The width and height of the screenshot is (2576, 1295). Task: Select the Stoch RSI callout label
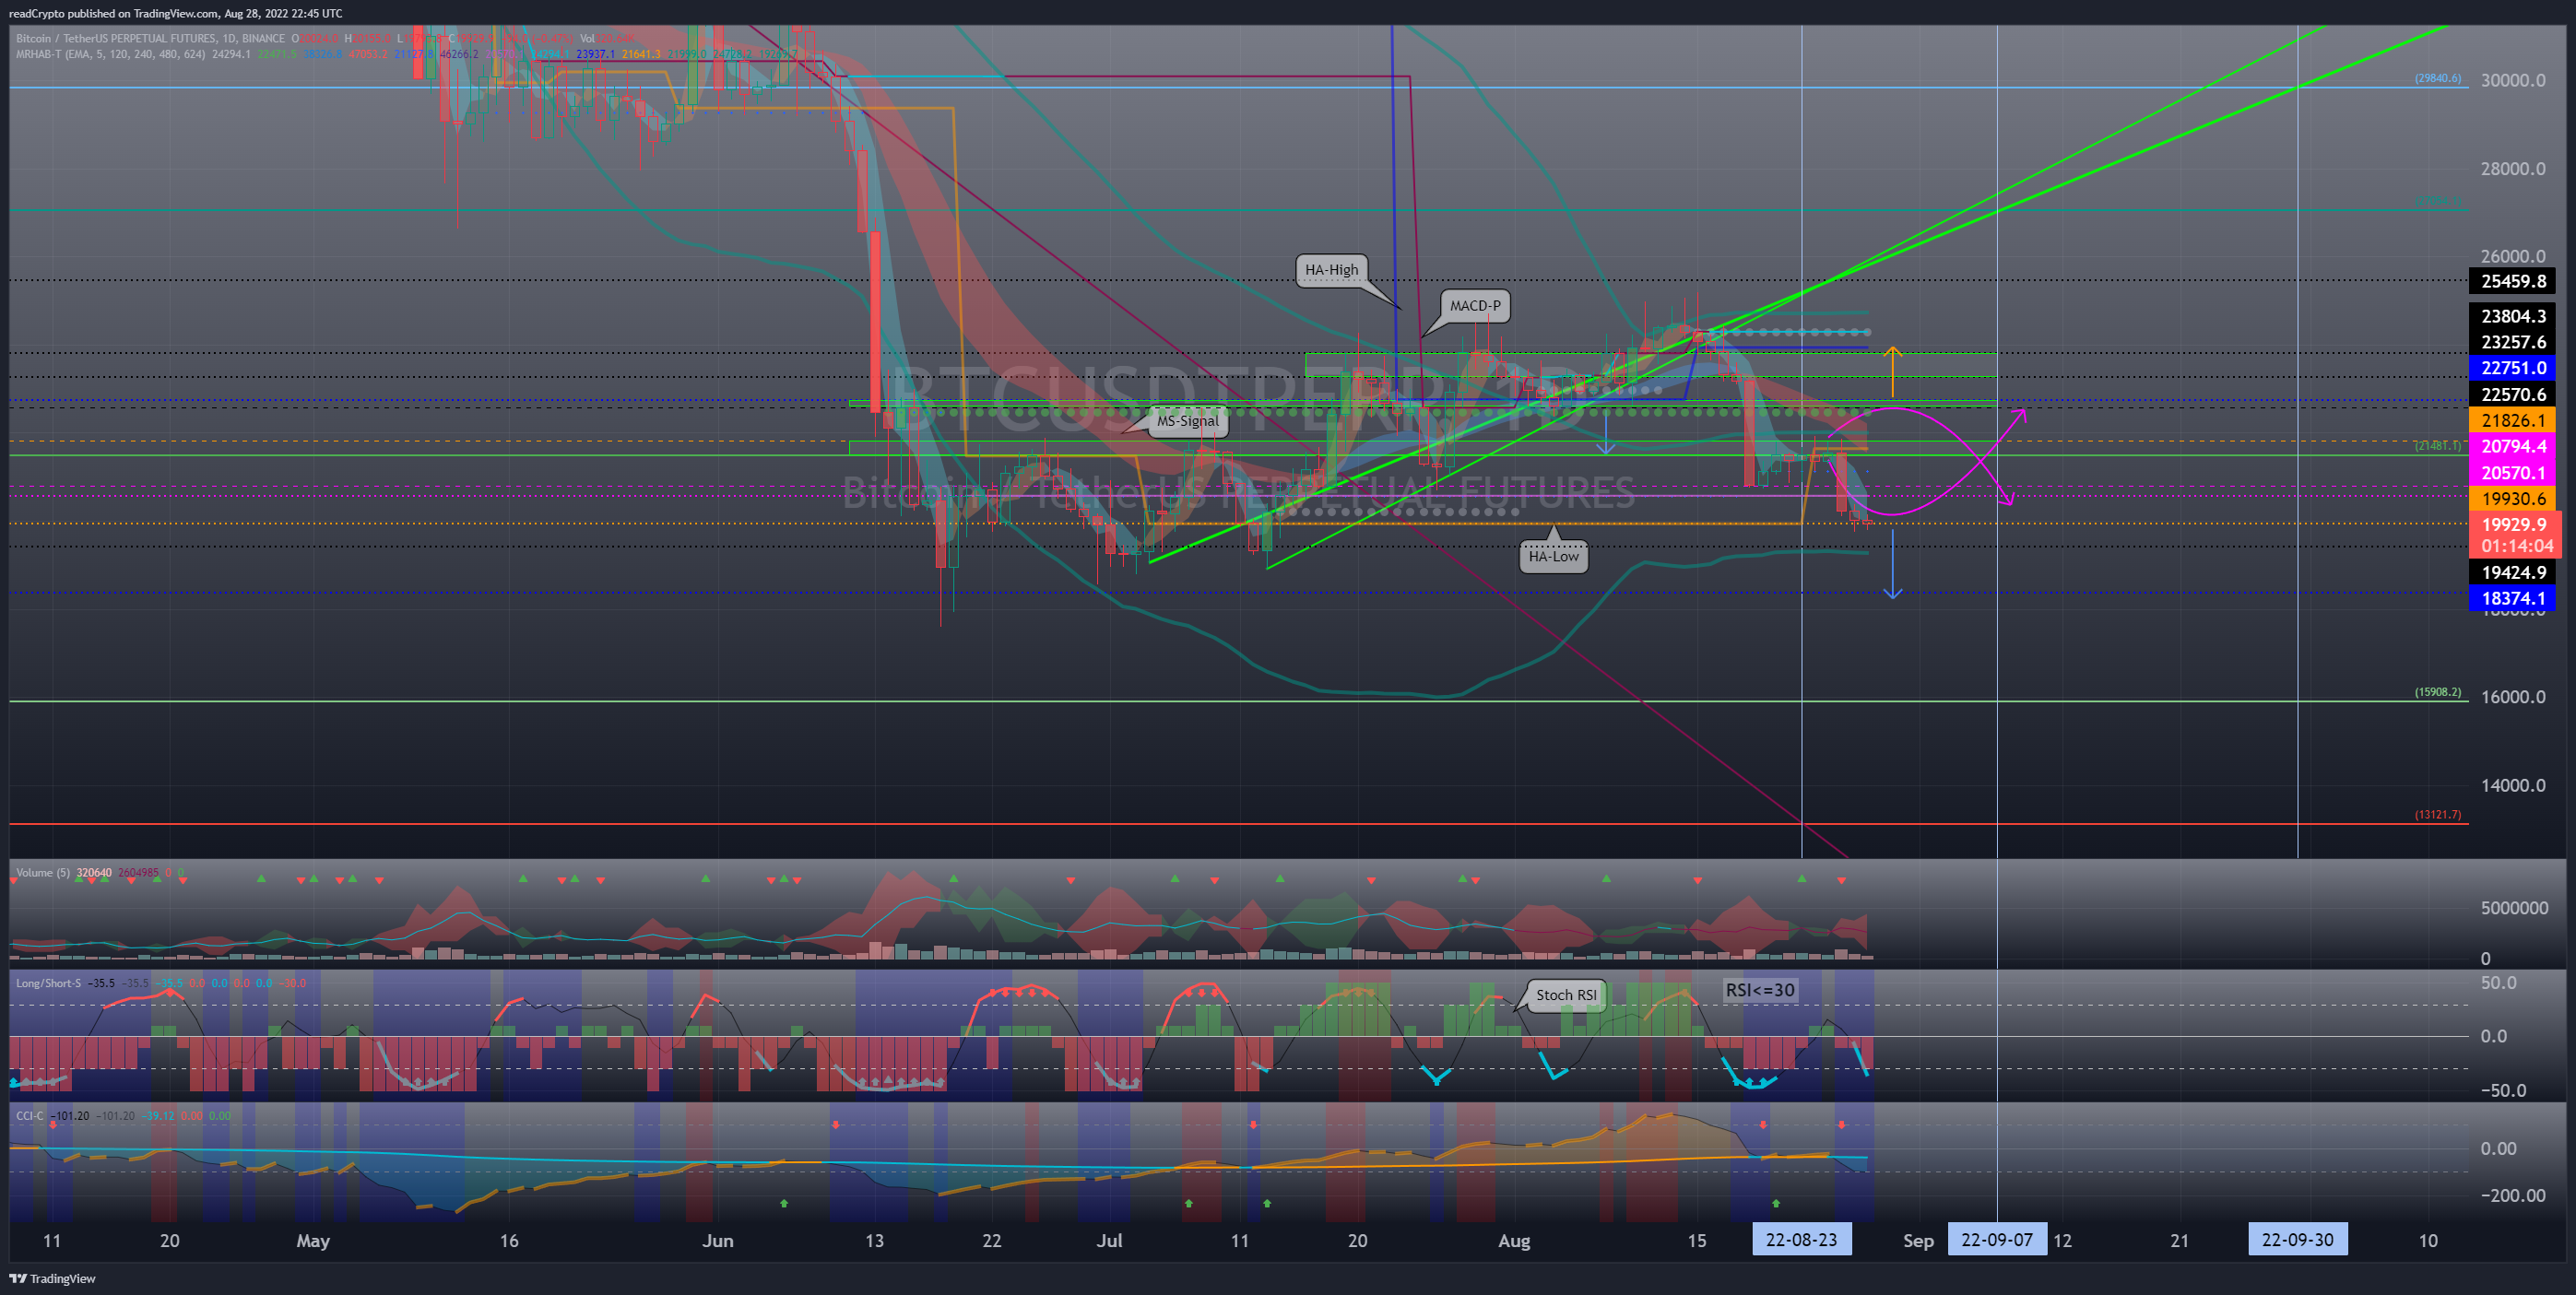pyautogui.click(x=1566, y=995)
